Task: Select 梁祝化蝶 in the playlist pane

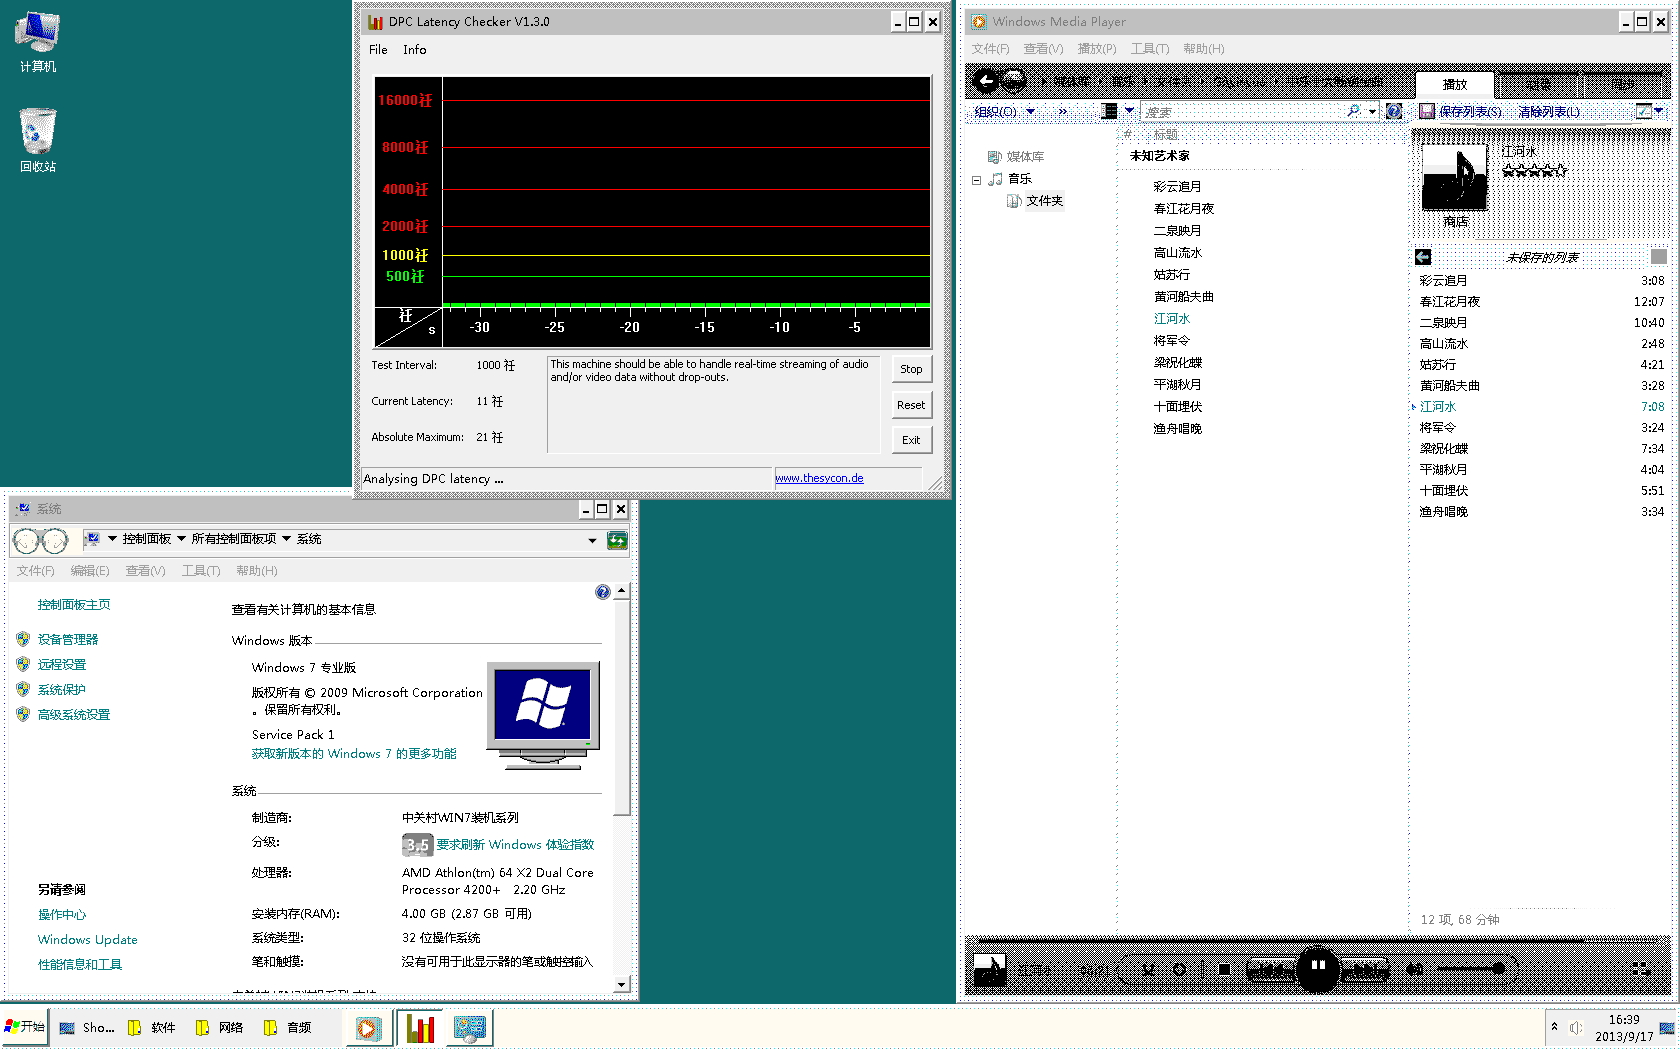Action: (1541, 449)
